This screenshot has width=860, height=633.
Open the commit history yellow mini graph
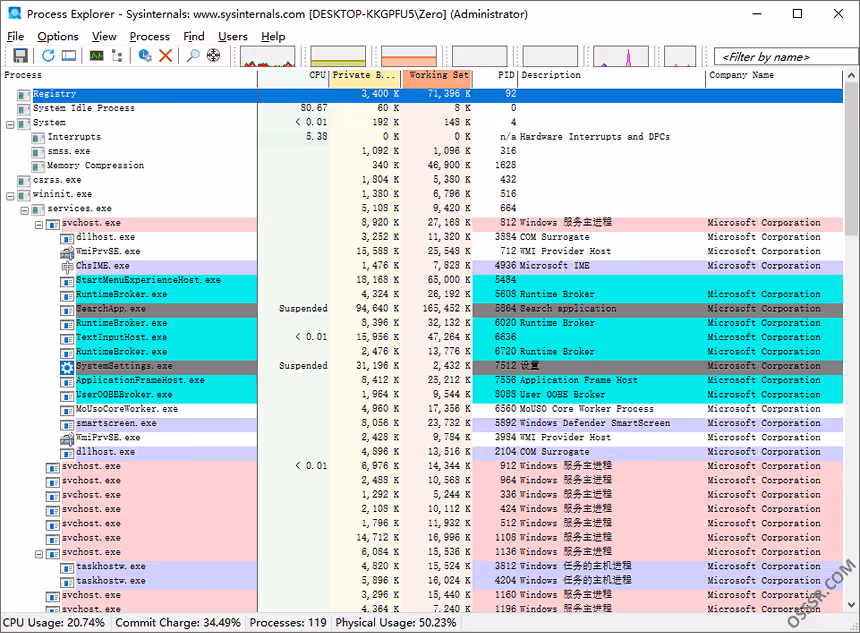tap(338, 56)
